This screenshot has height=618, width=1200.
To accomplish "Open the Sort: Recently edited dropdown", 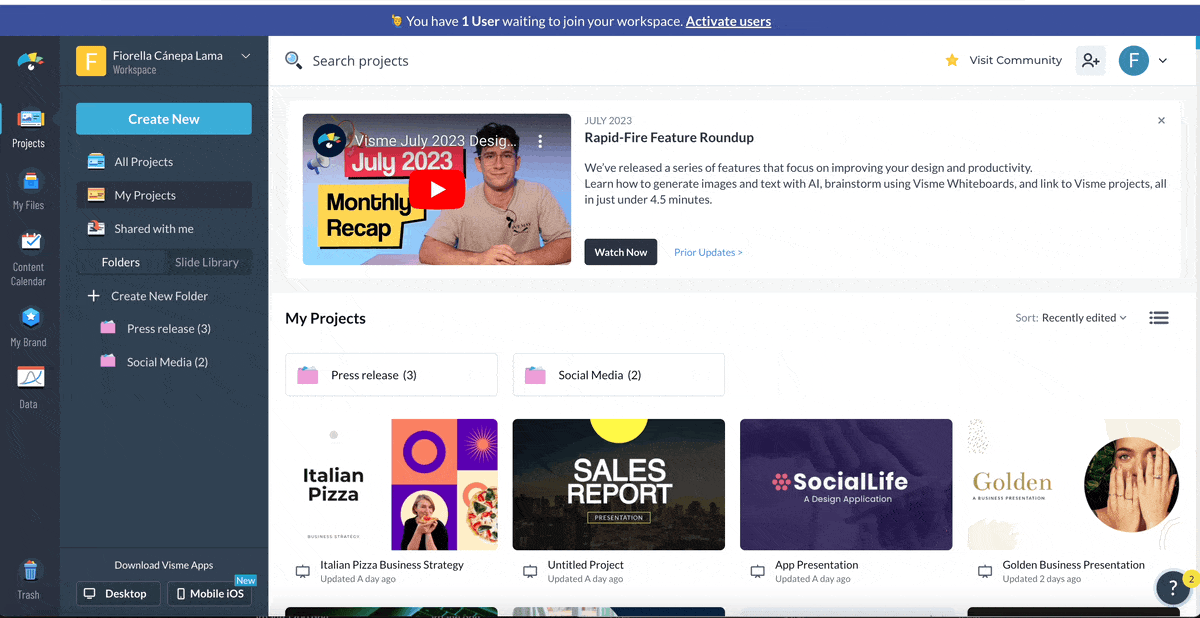I will tap(1071, 318).
